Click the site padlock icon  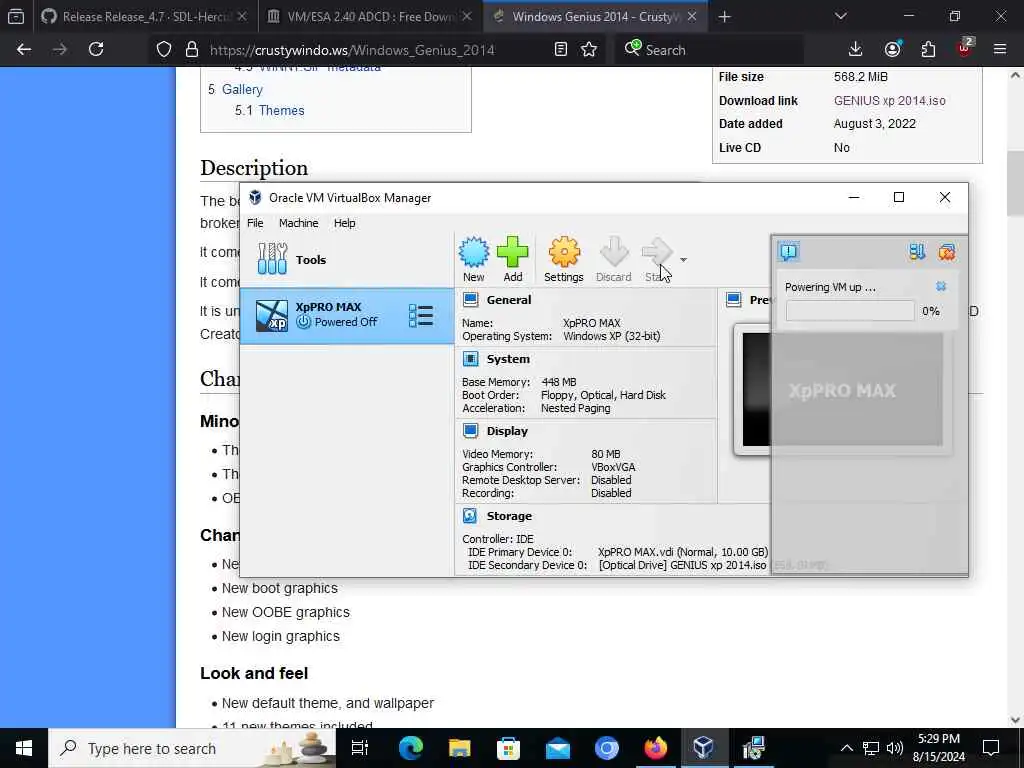click(191, 50)
